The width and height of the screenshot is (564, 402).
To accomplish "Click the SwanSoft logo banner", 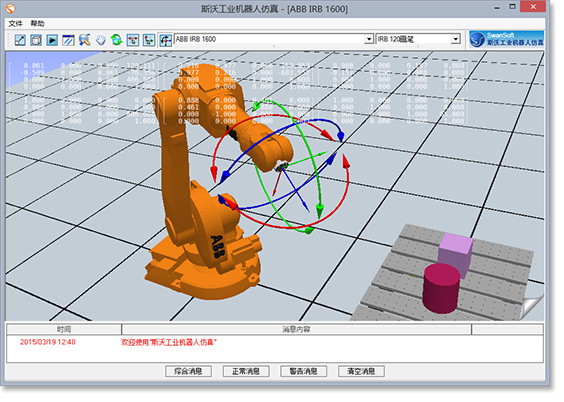I will [x=506, y=39].
